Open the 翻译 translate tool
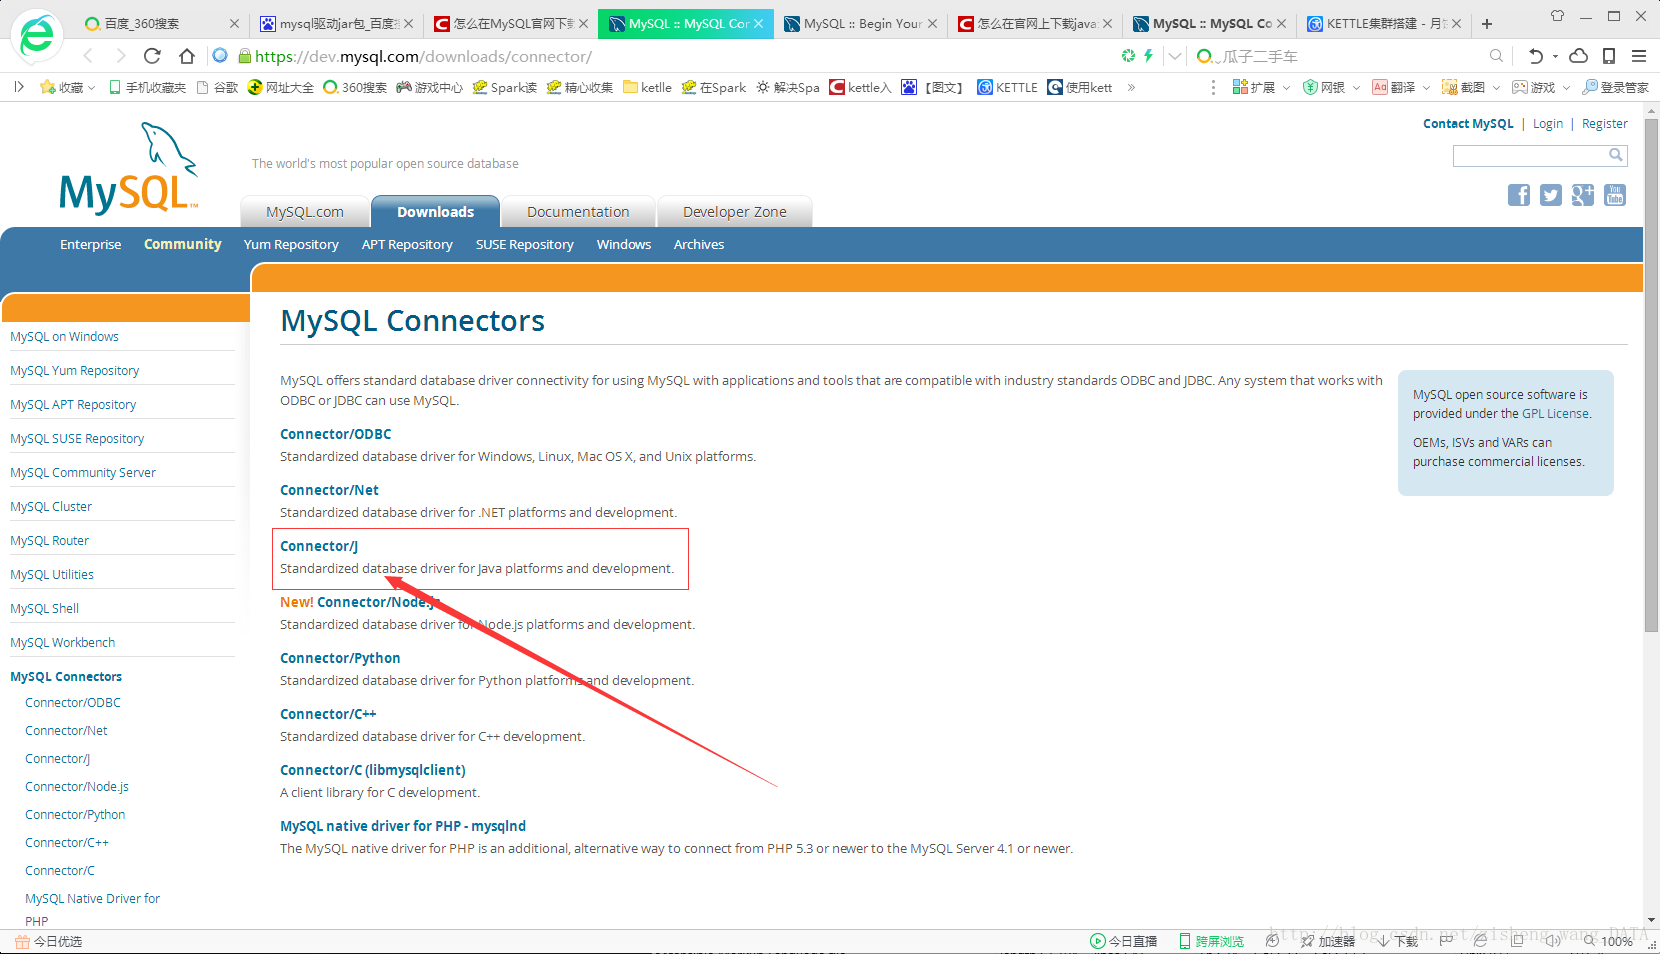This screenshot has height=954, width=1660. (1394, 87)
